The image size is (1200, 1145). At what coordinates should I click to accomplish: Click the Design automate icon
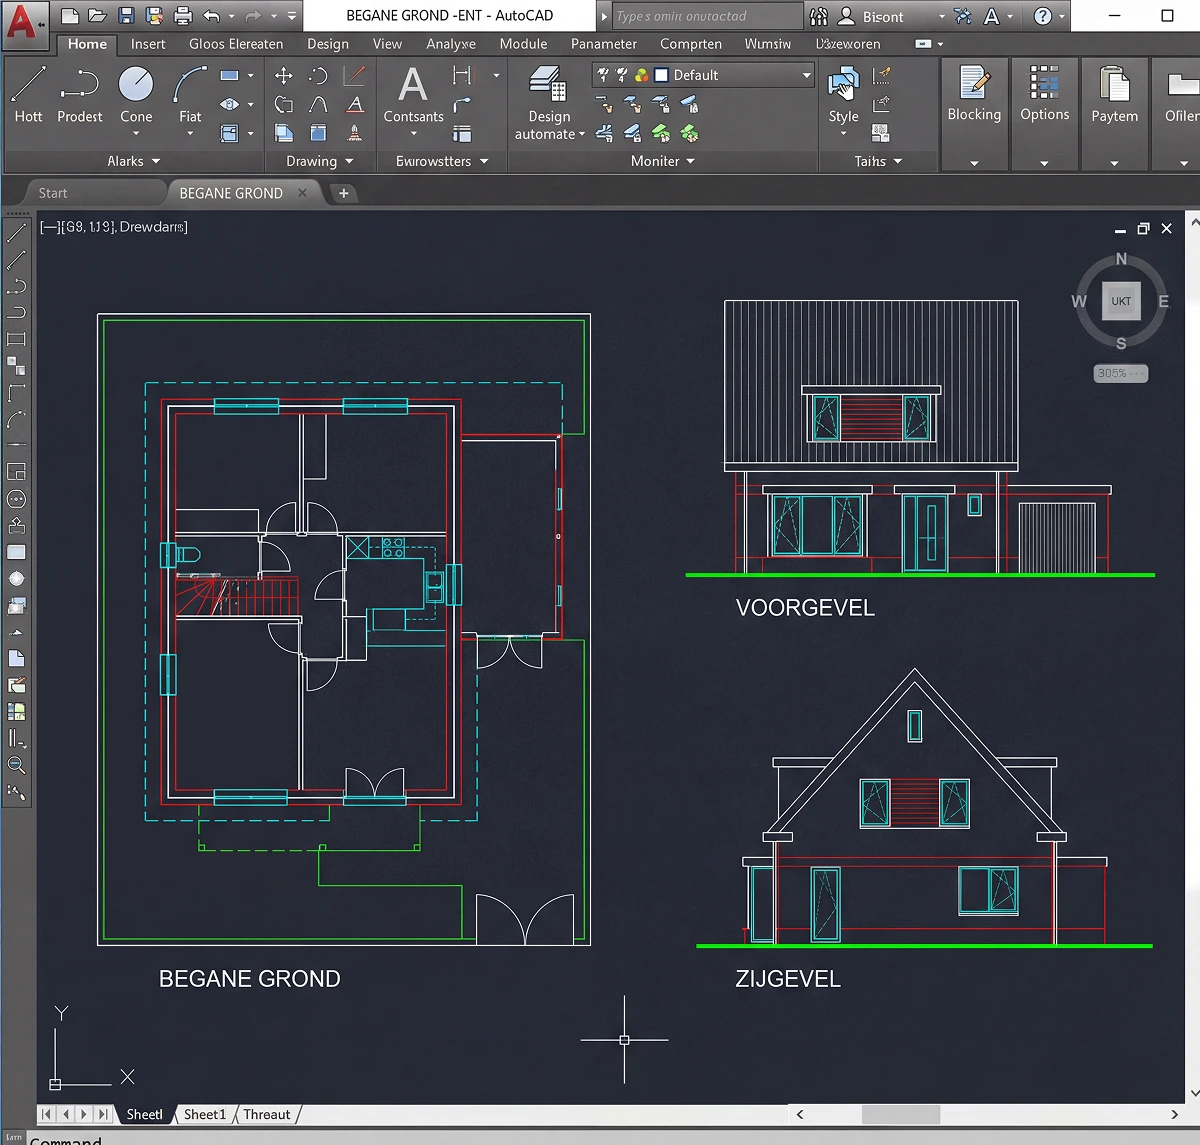click(548, 94)
